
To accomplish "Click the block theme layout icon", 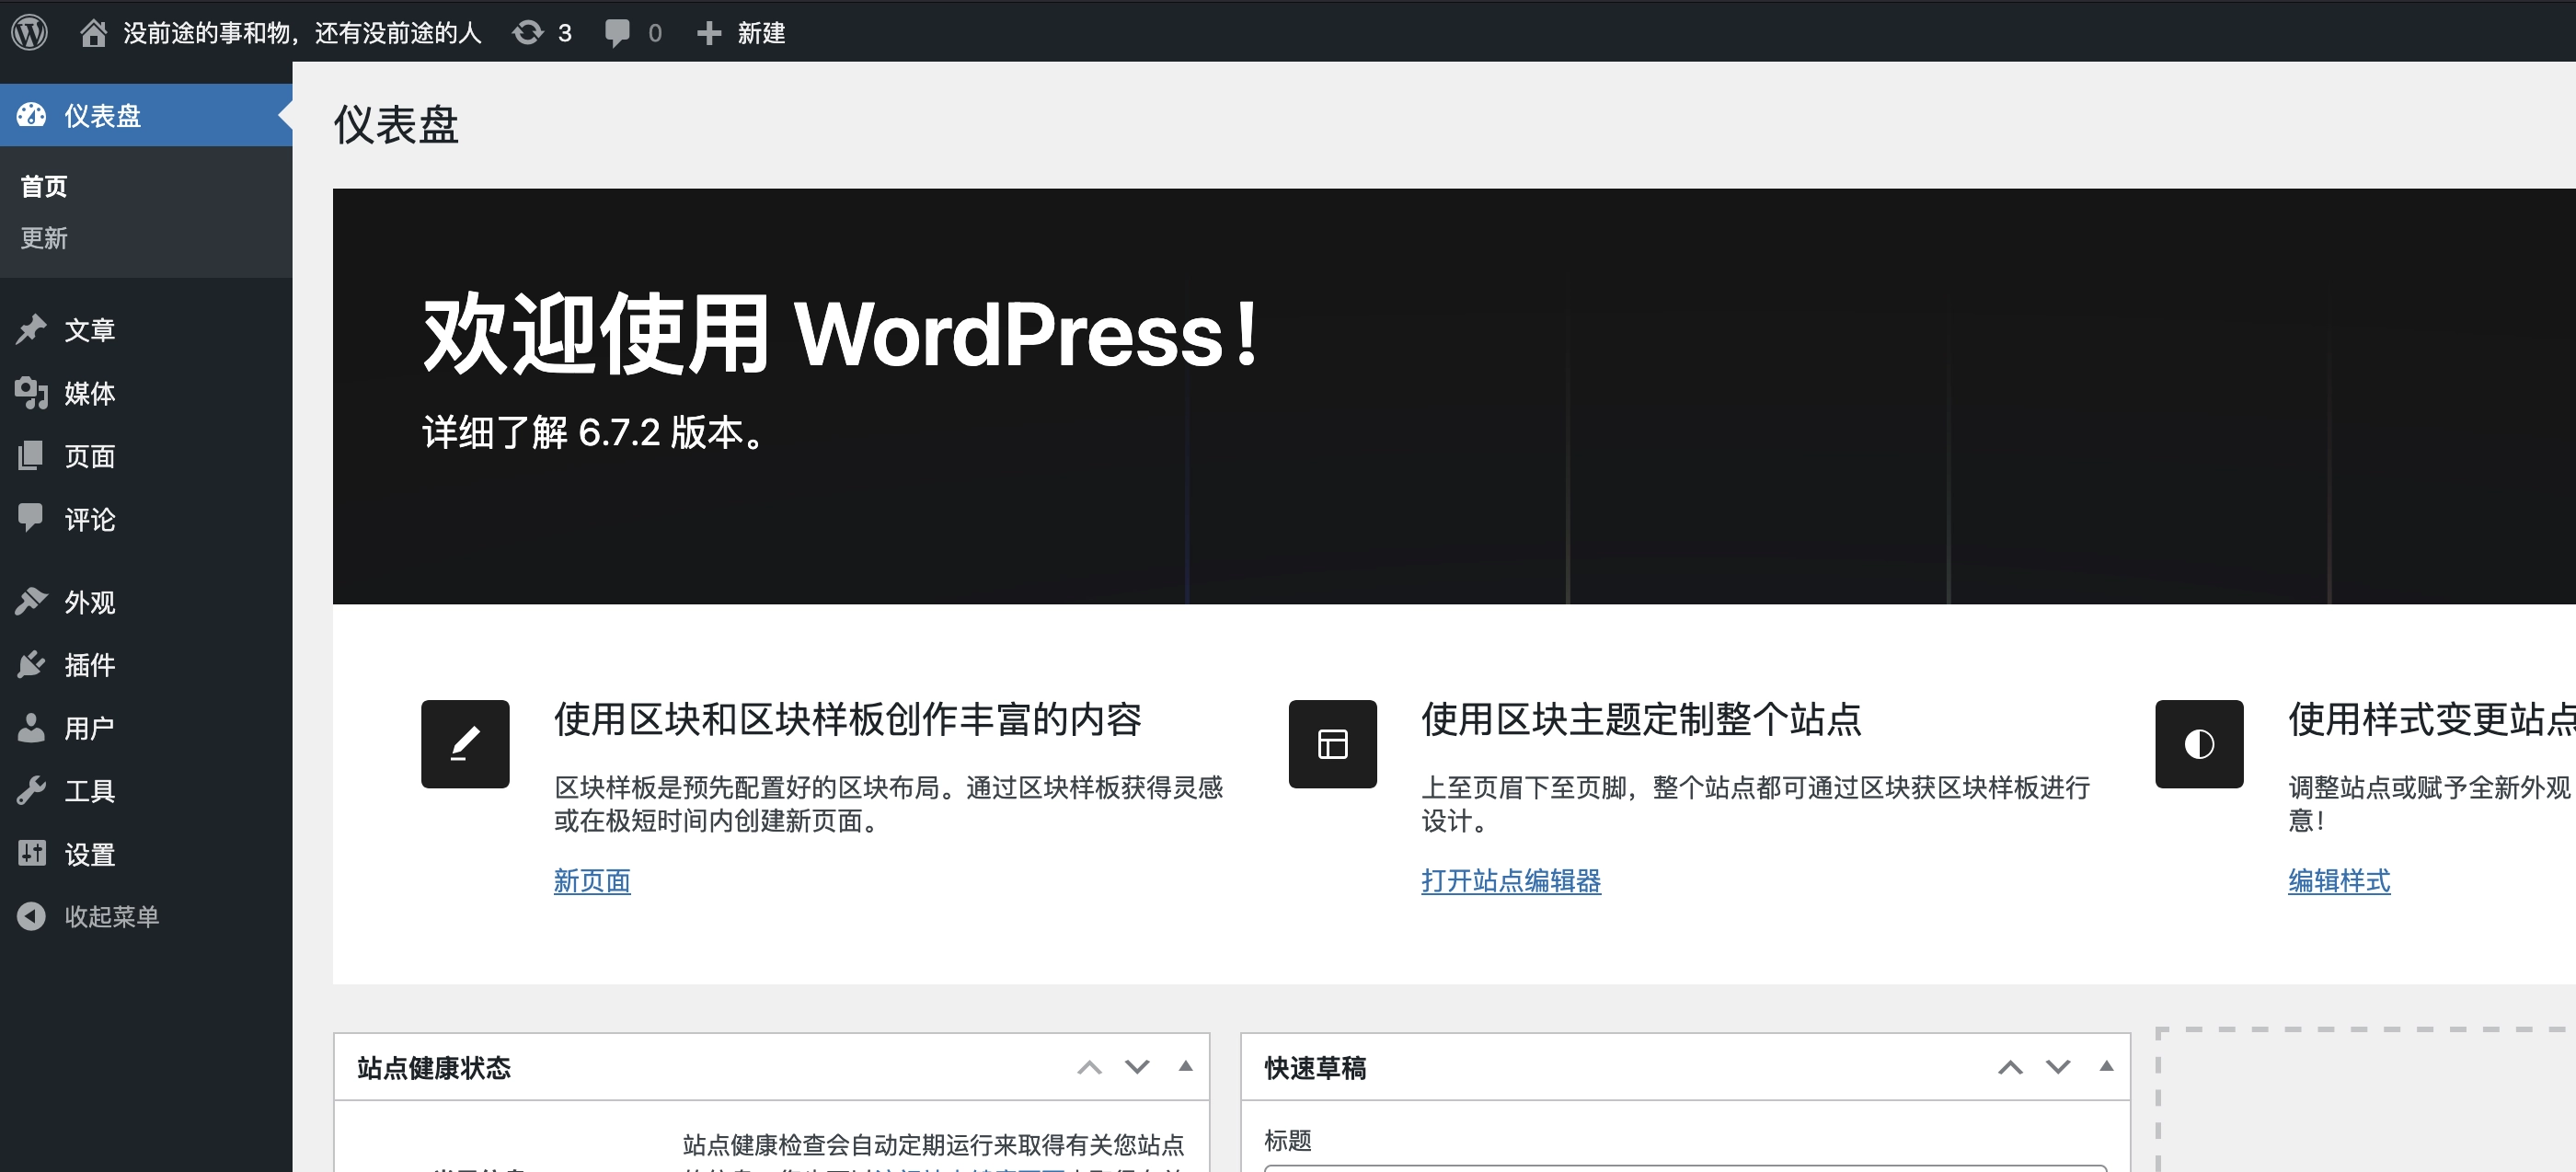I will click(x=1332, y=744).
